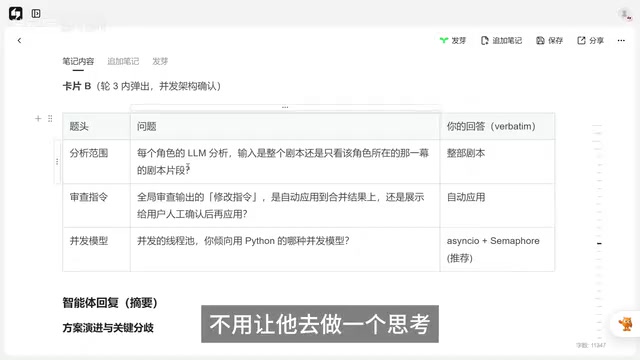This screenshot has height=360, width=640.
Task: Click the word count label
Action: pyautogui.click(x=591, y=345)
